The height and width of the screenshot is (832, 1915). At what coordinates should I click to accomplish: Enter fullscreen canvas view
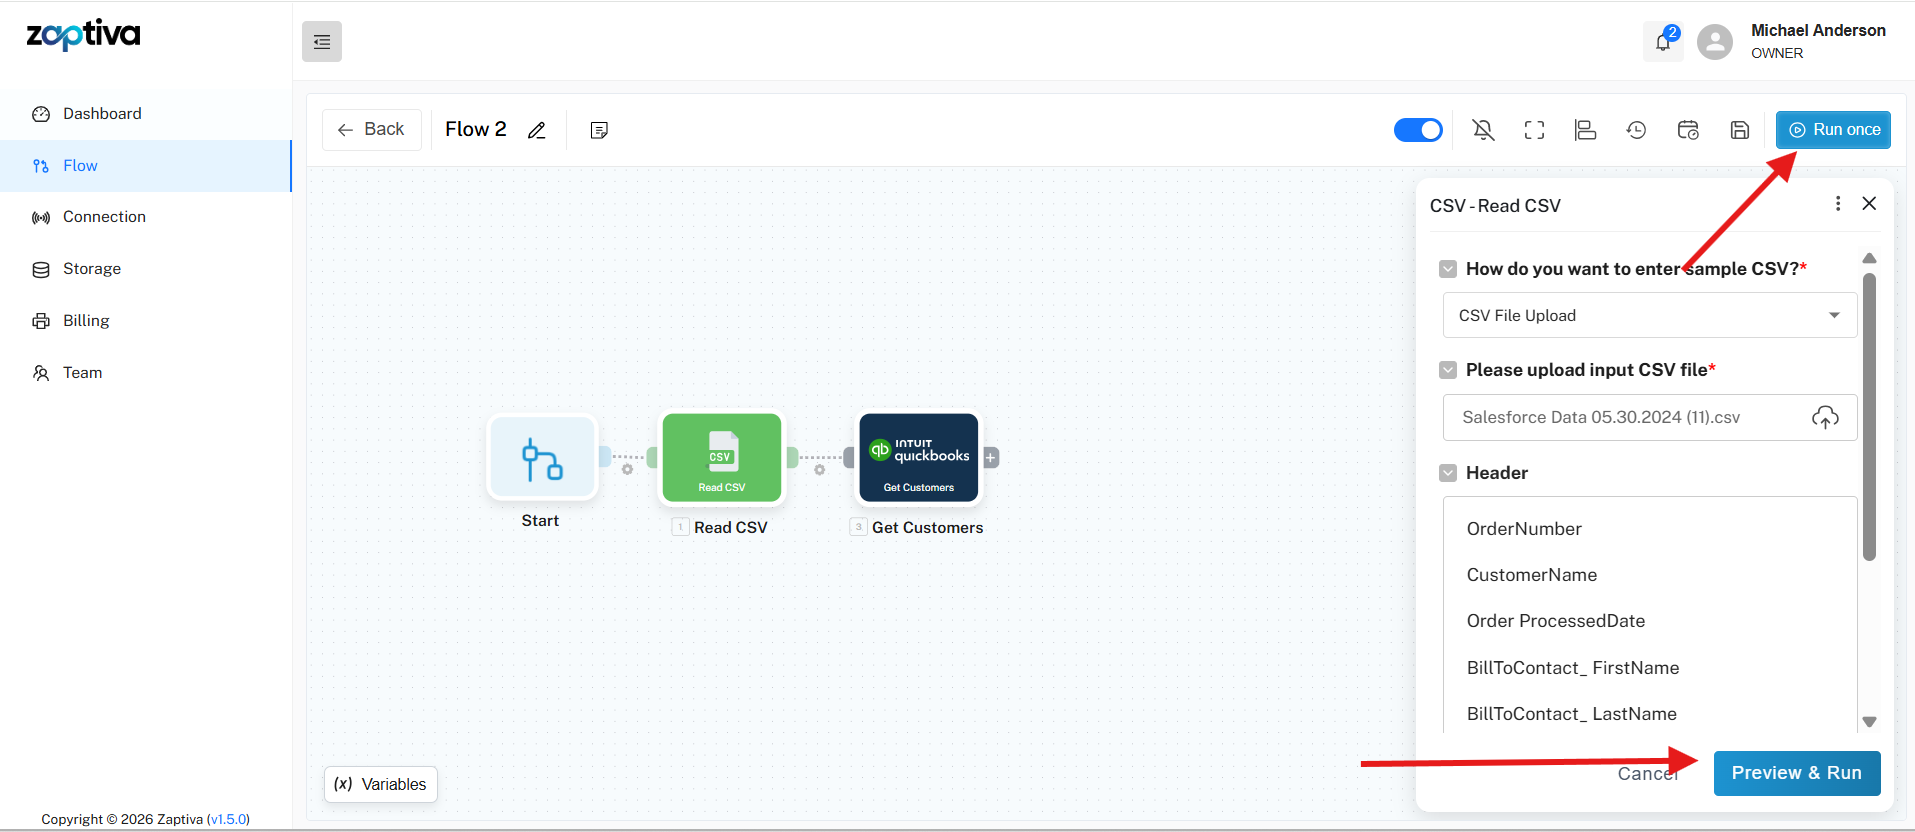pos(1534,130)
